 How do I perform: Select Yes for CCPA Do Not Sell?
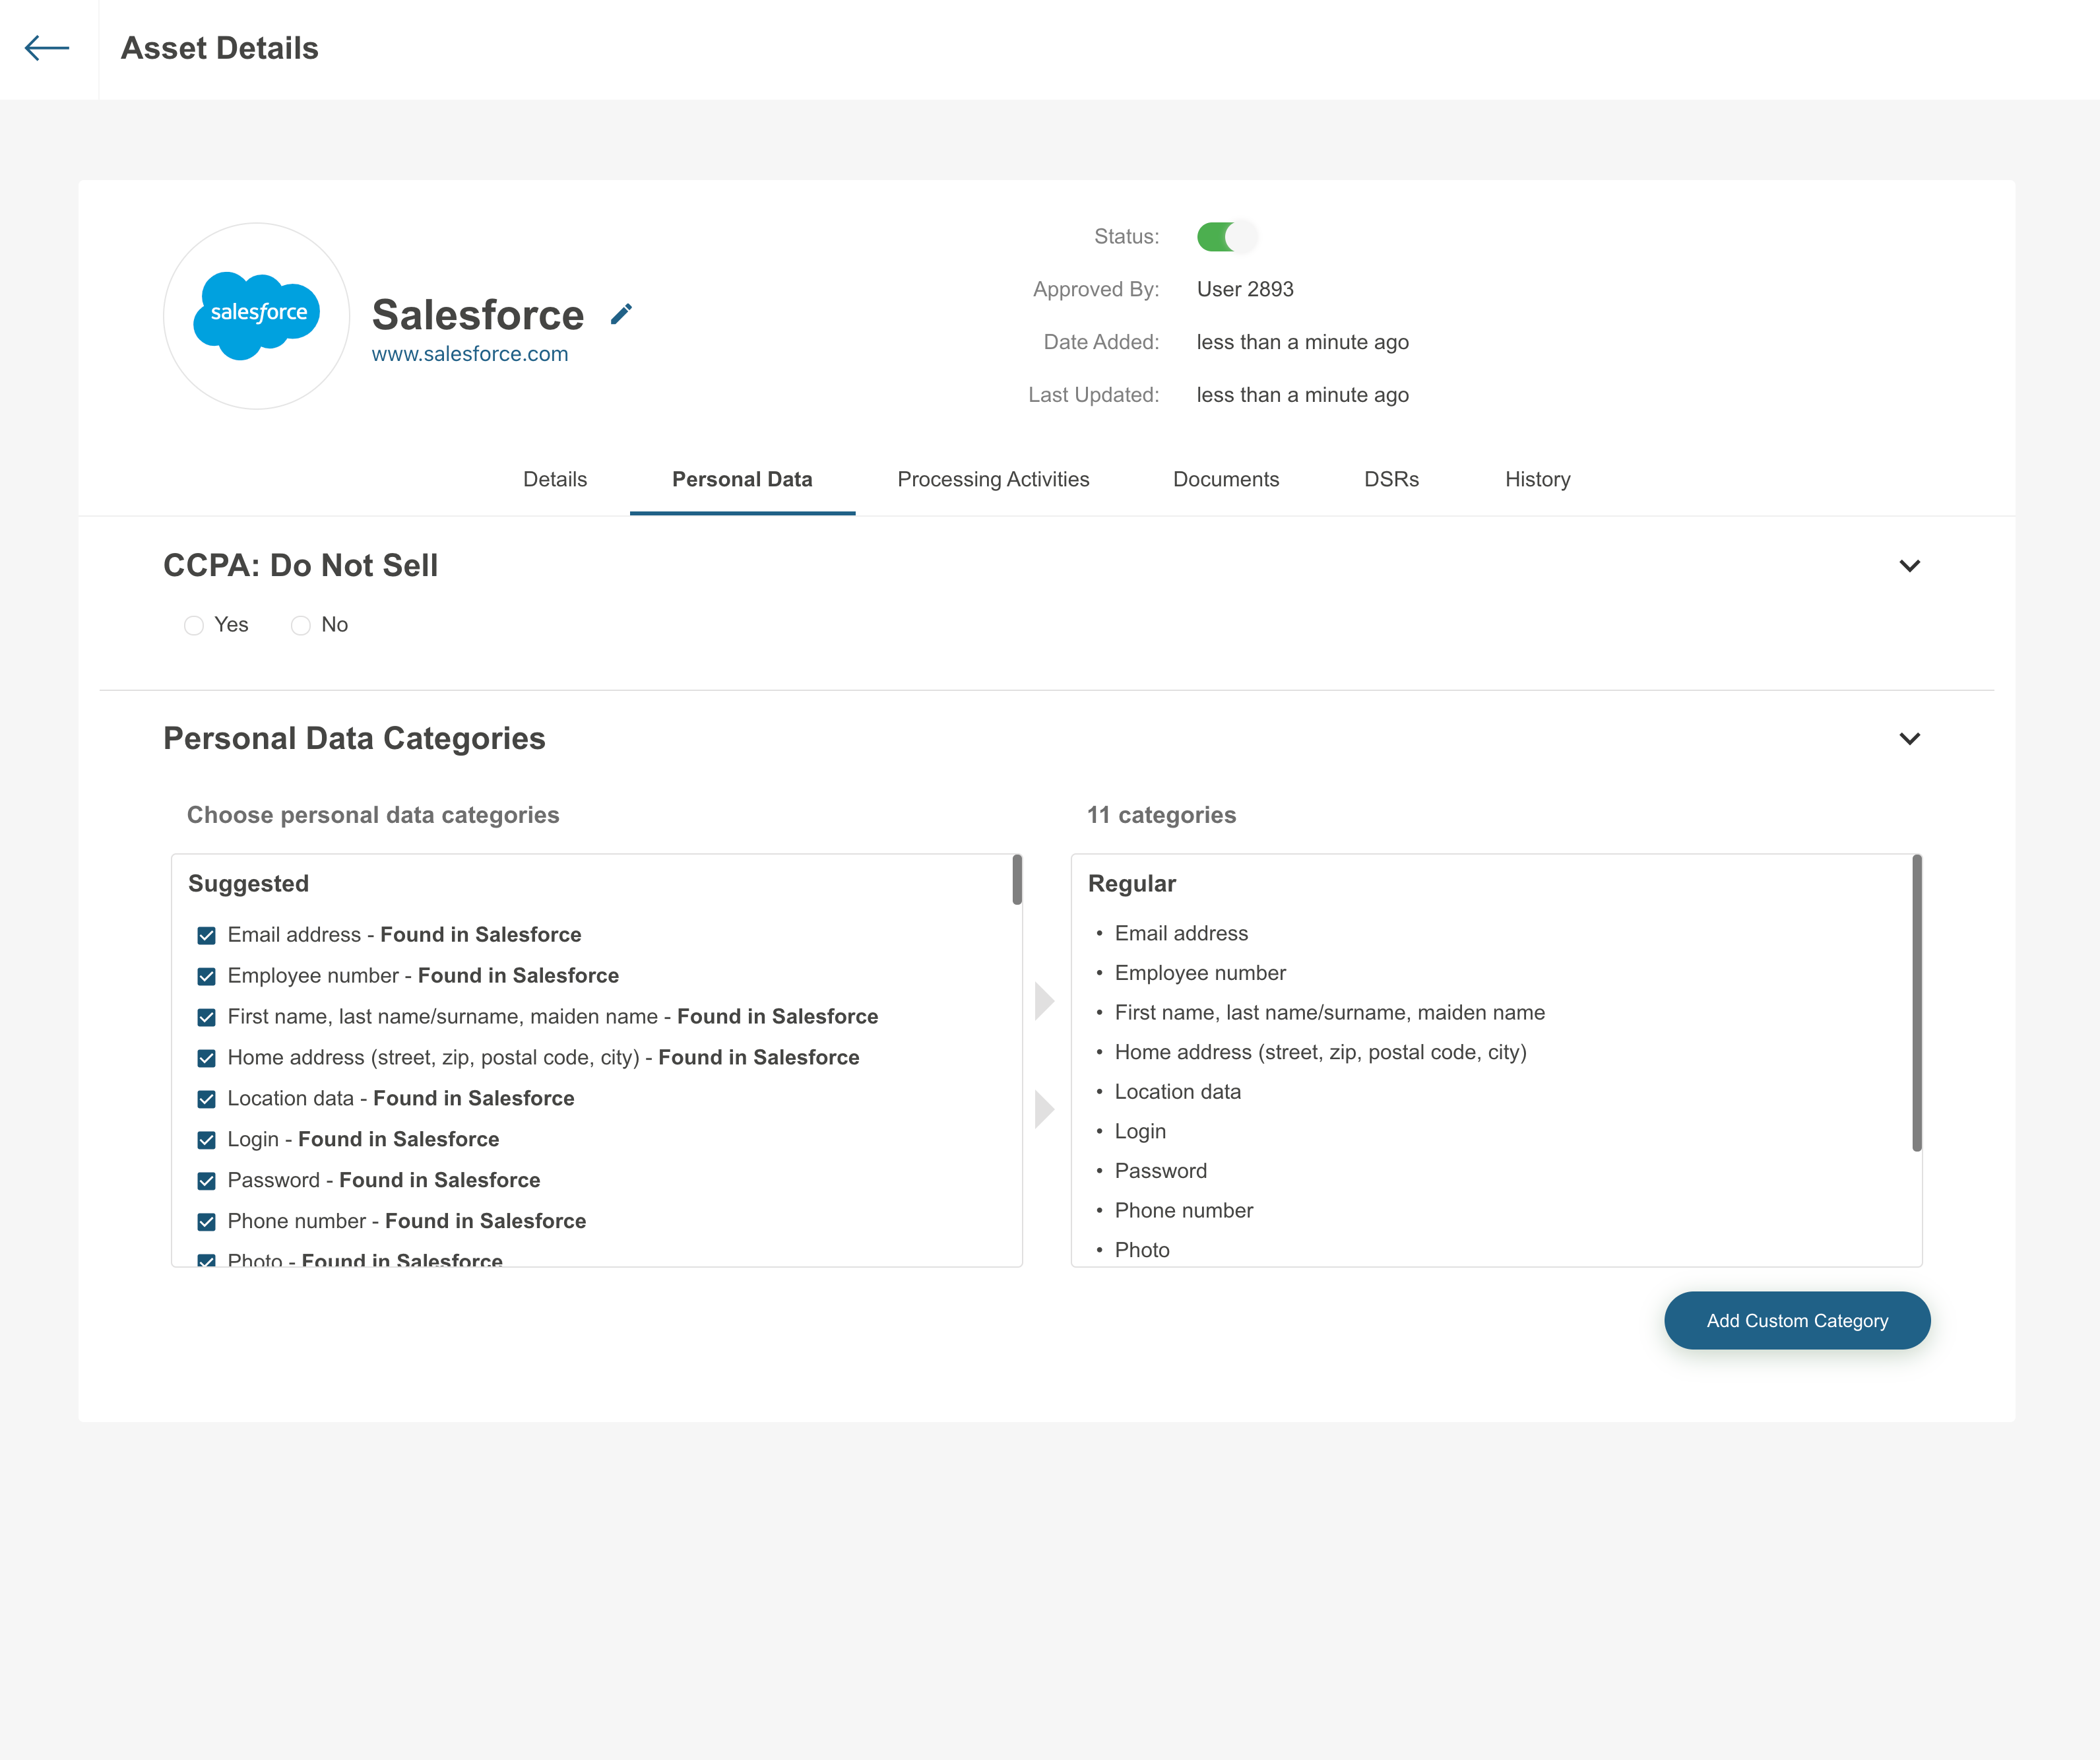(194, 626)
